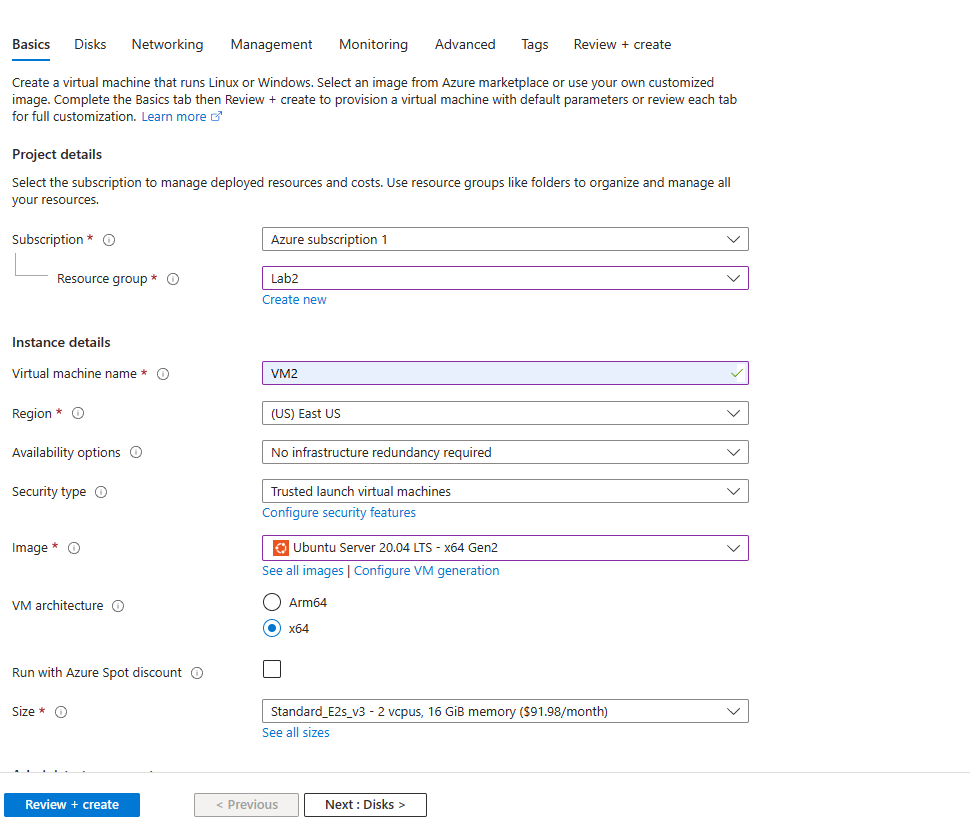Select the Arm64 architecture radio button
This screenshot has height=829, width=970.
tap(272, 602)
